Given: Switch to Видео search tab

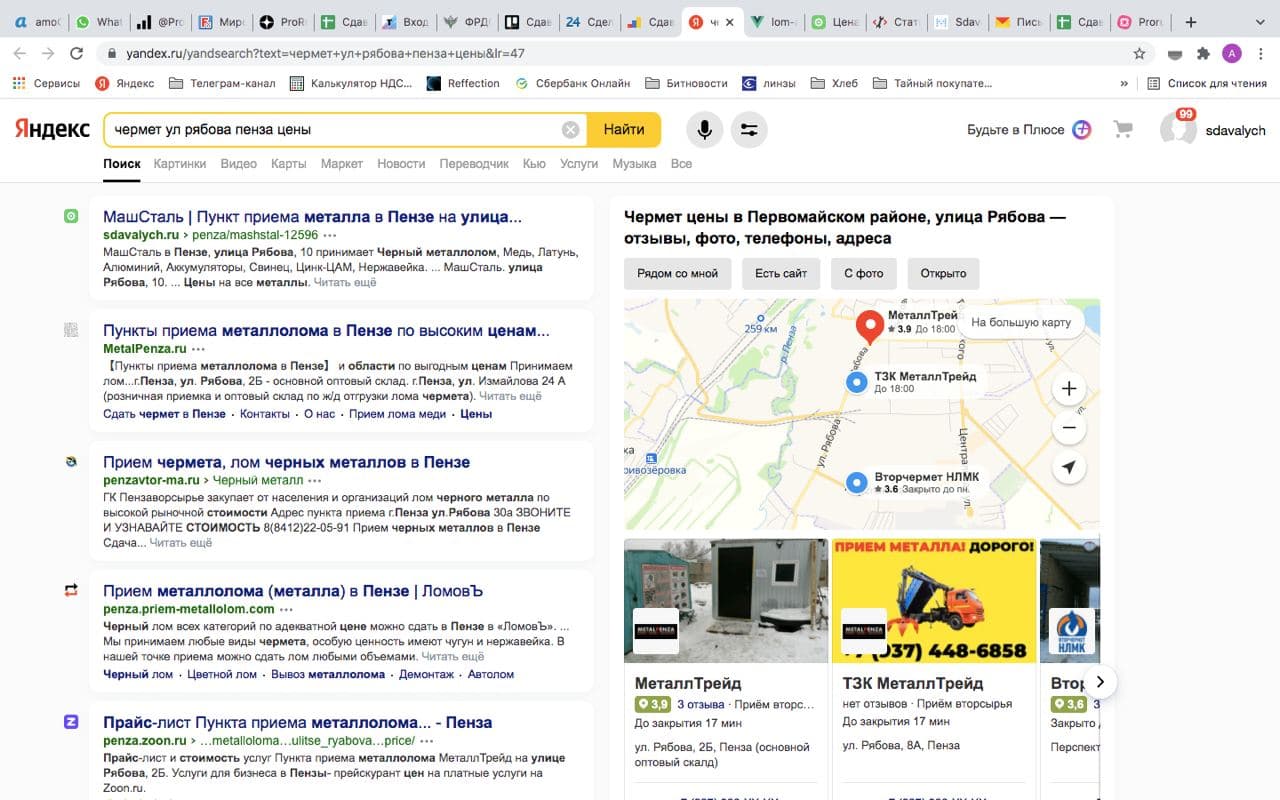Looking at the screenshot, I should click(x=239, y=163).
